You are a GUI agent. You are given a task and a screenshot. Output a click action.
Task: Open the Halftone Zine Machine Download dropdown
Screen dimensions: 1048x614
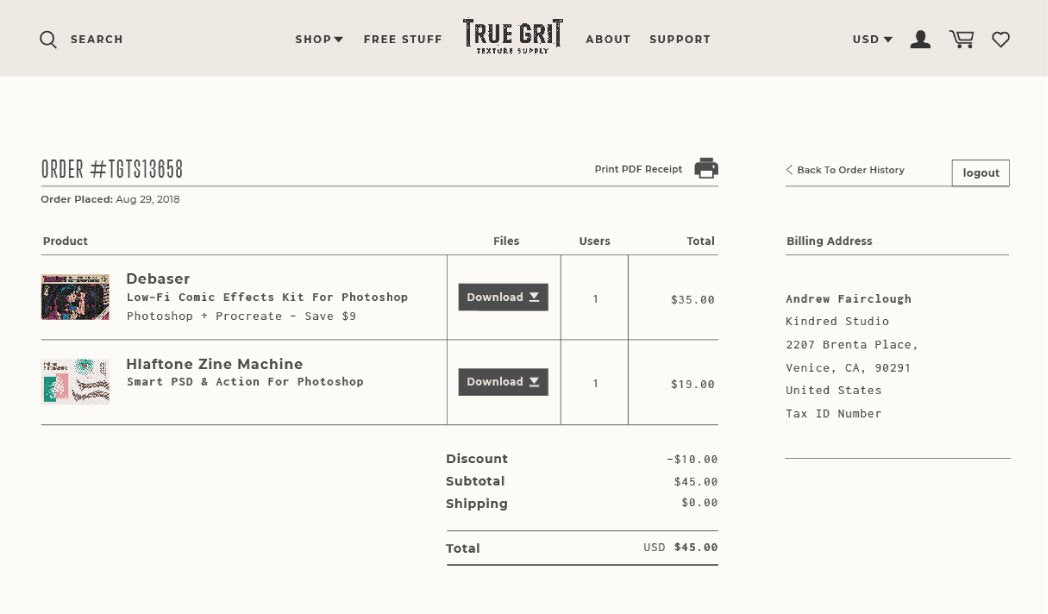tap(503, 382)
